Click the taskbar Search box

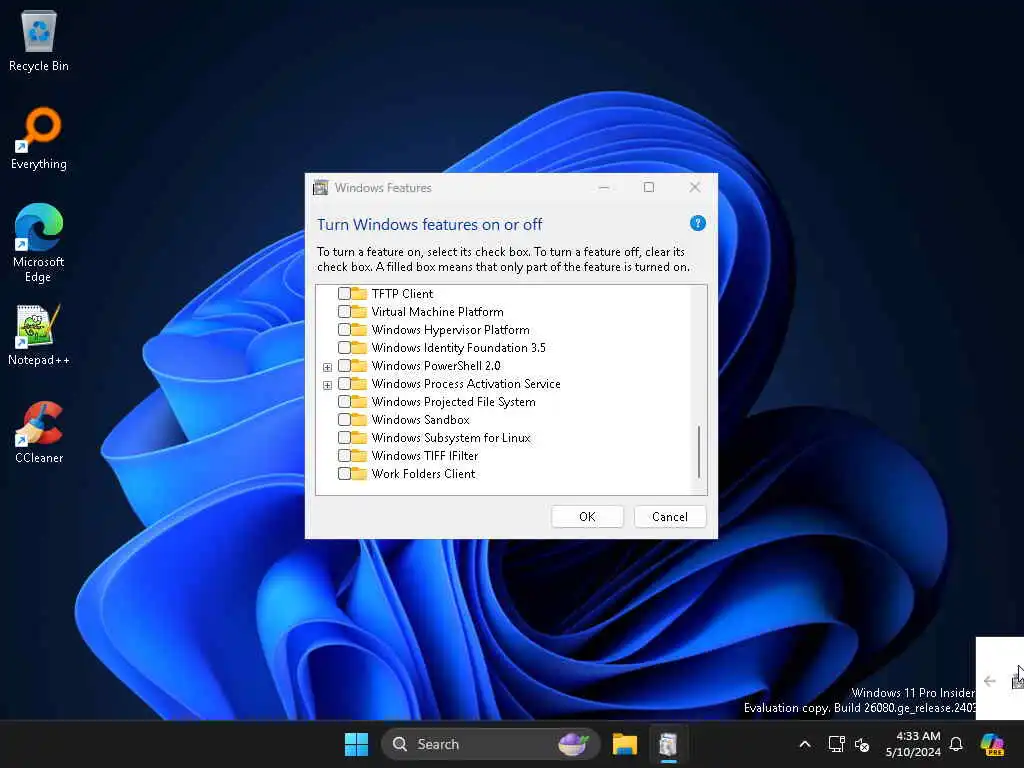[490, 744]
